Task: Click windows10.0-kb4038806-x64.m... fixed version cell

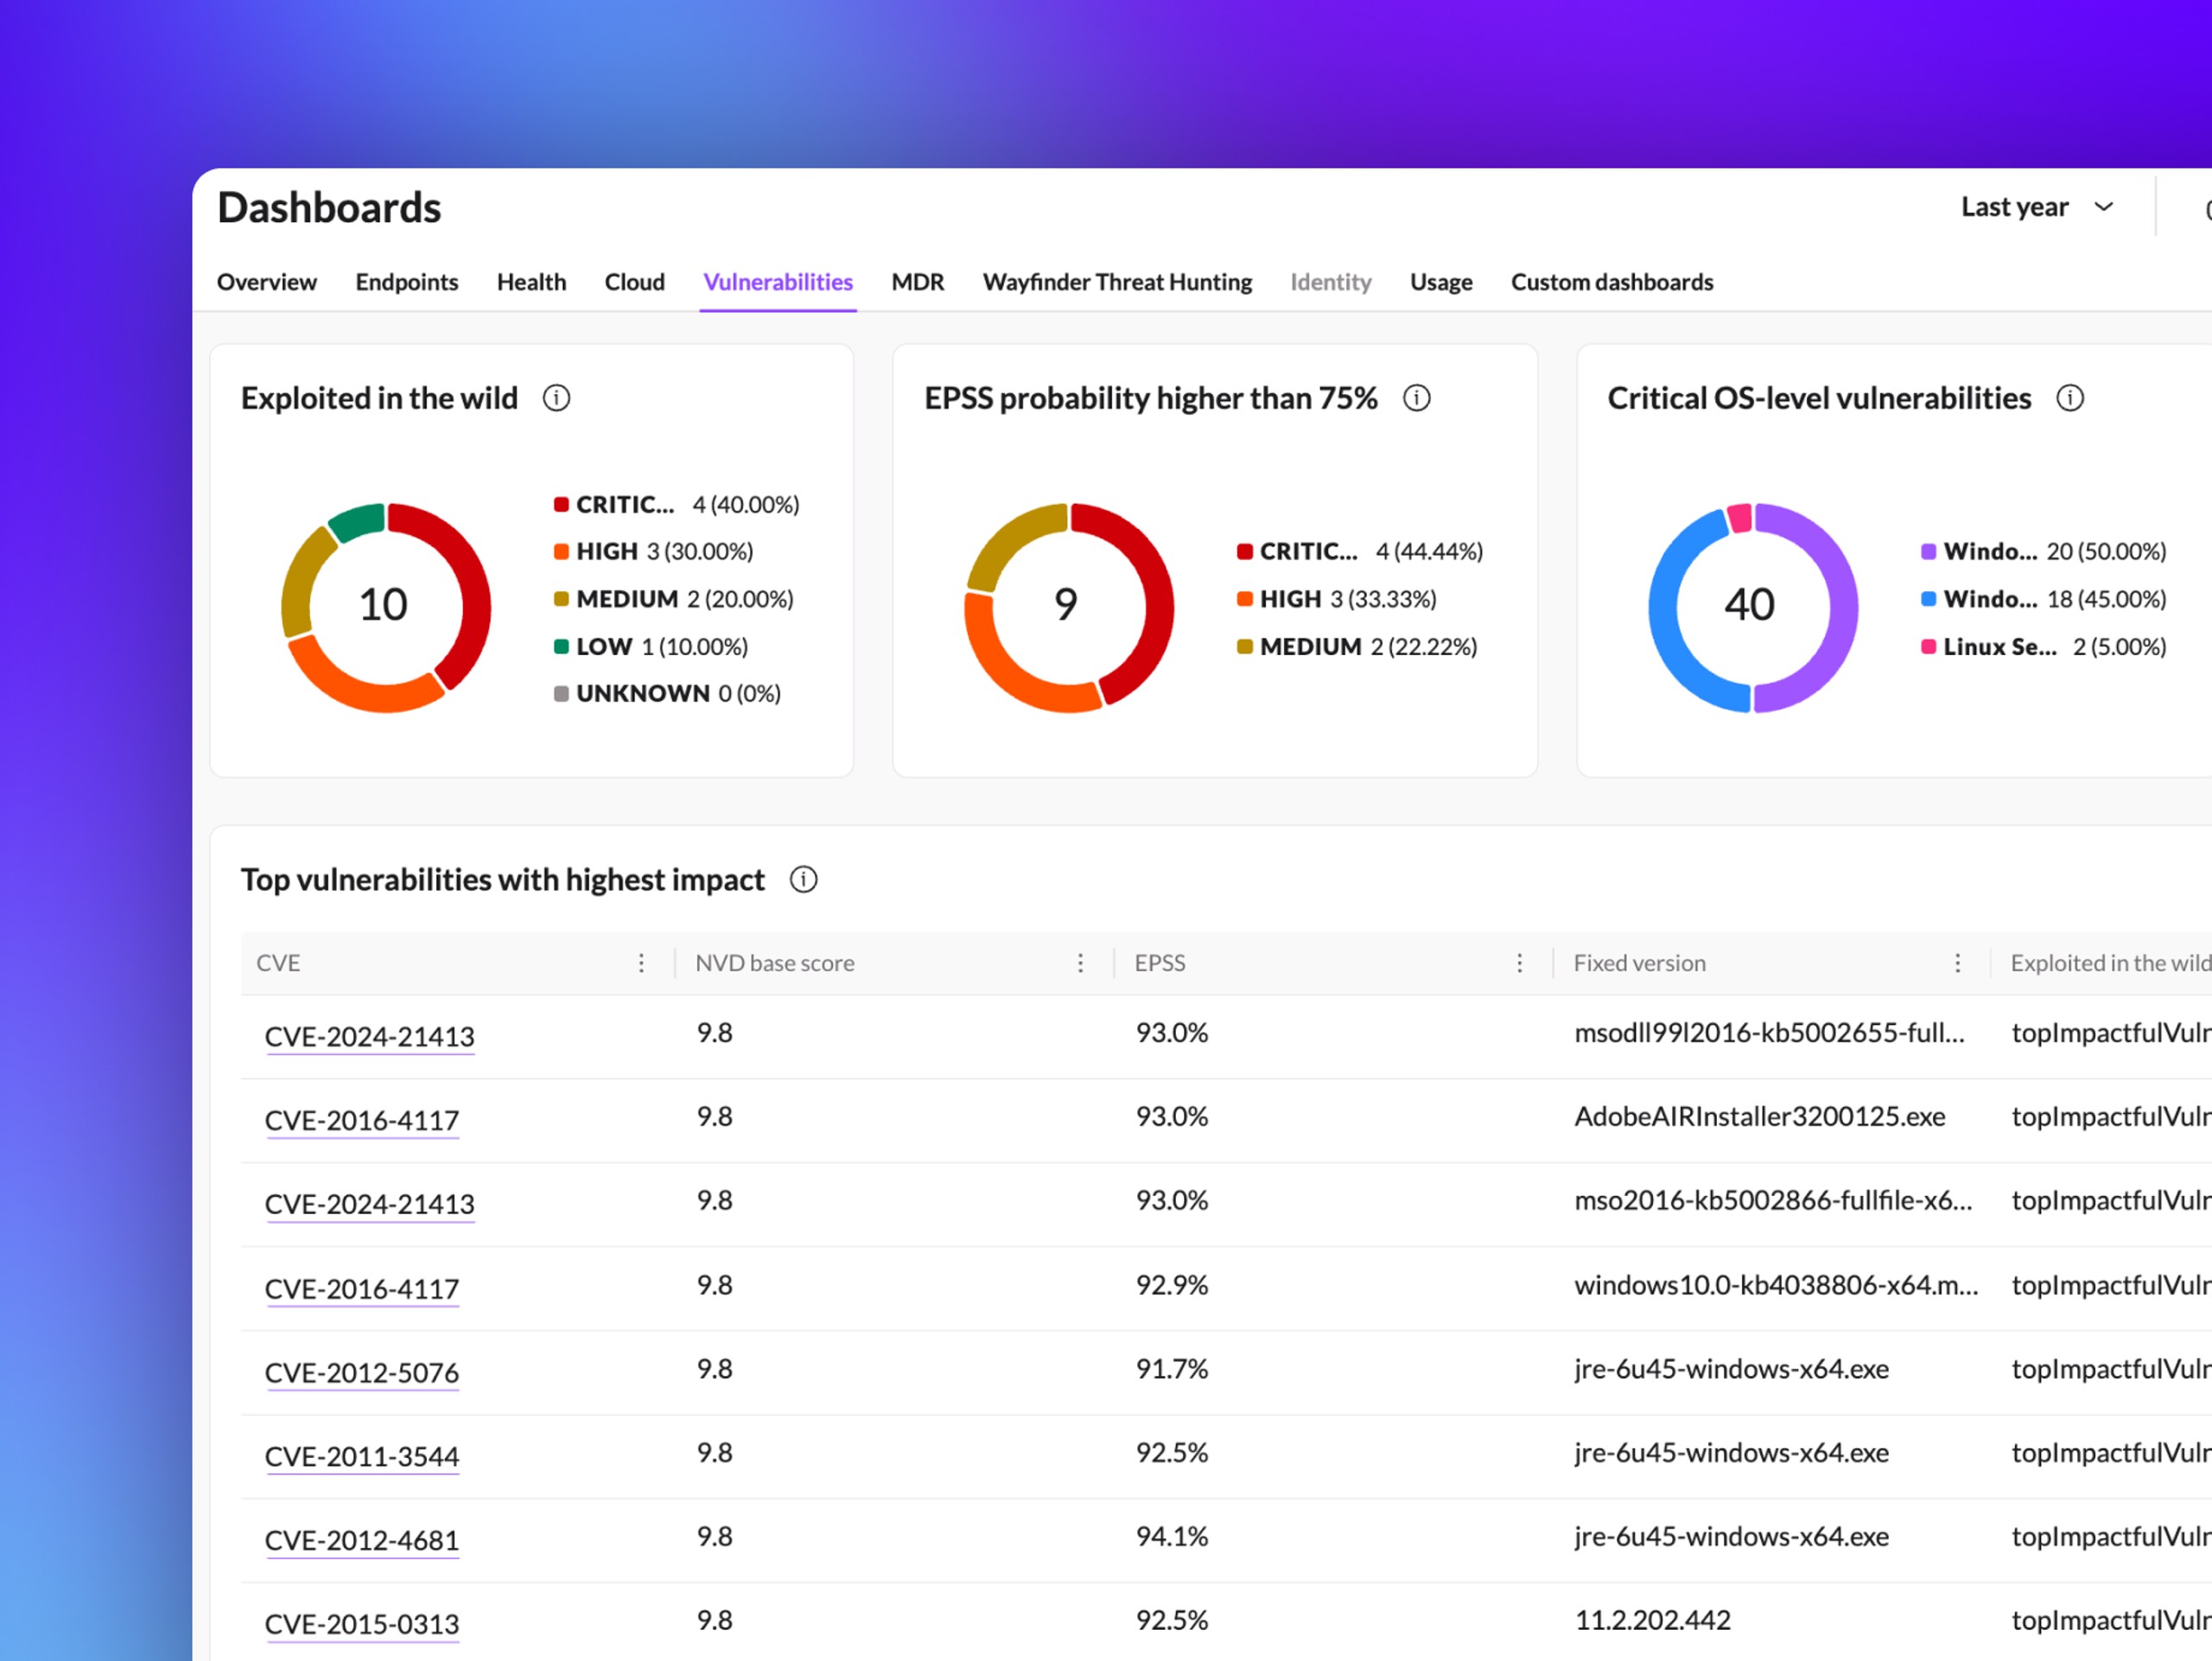Action: click(1777, 1285)
